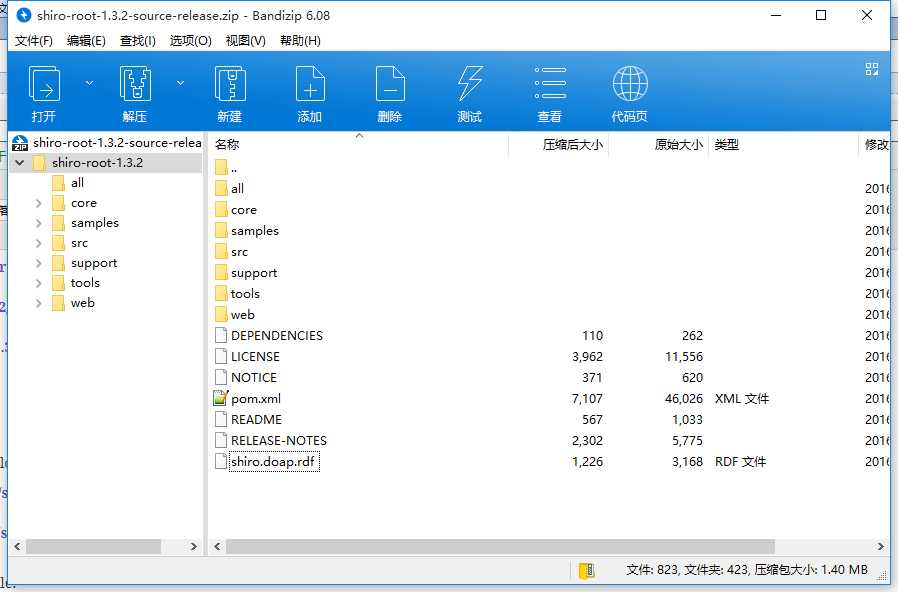
Task: Open the 文件(F) menu
Action: tap(34, 41)
